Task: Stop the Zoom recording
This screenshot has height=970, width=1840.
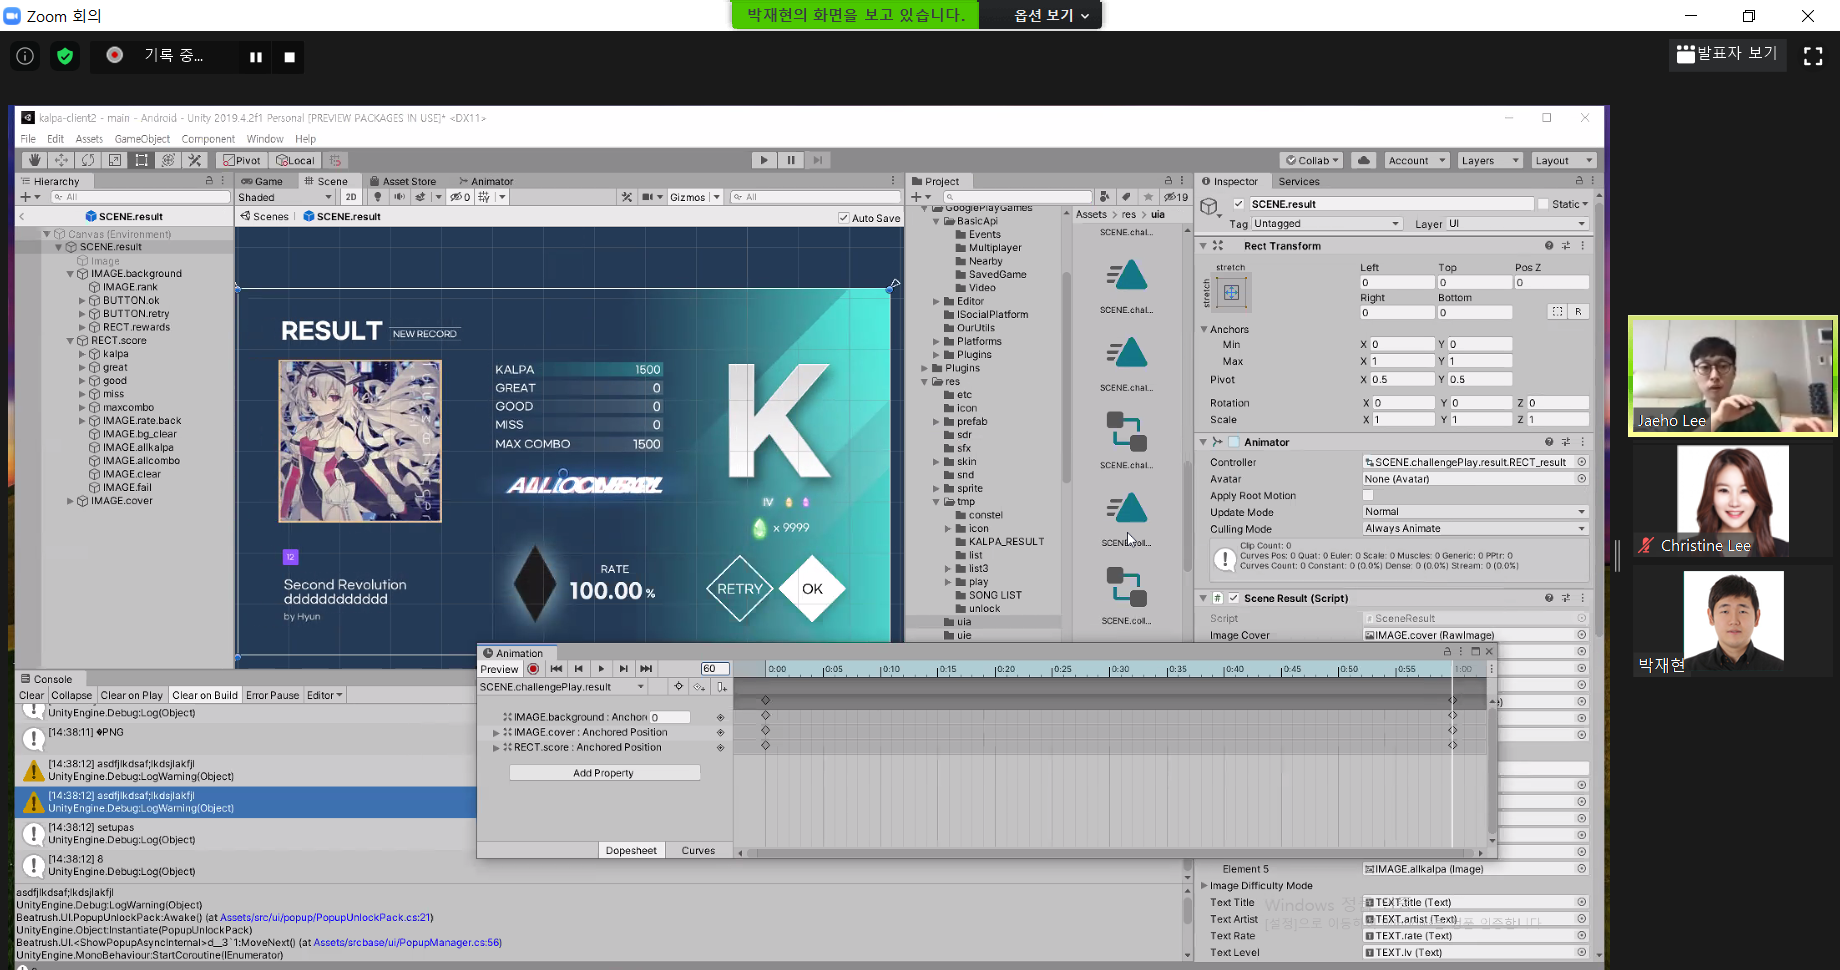Action: (289, 57)
